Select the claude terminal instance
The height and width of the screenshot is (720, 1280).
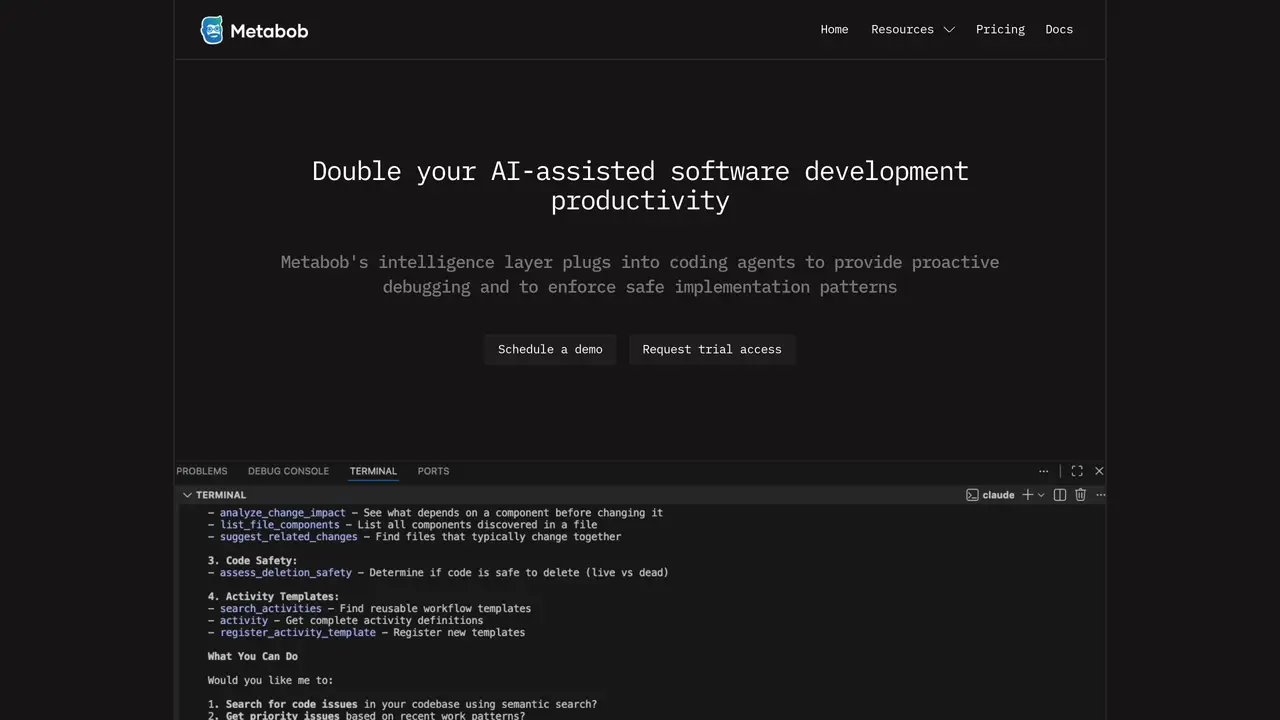coord(990,495)
